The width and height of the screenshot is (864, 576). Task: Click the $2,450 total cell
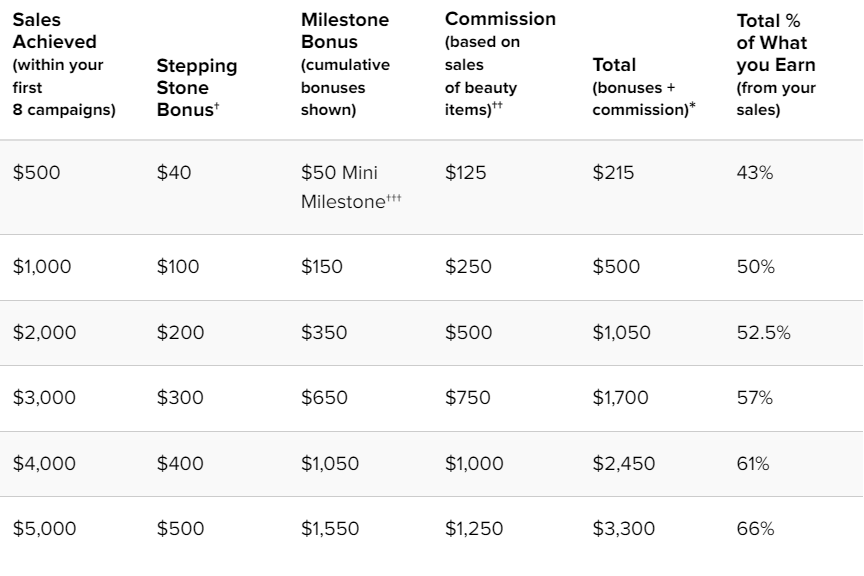(x=622, y=464)
